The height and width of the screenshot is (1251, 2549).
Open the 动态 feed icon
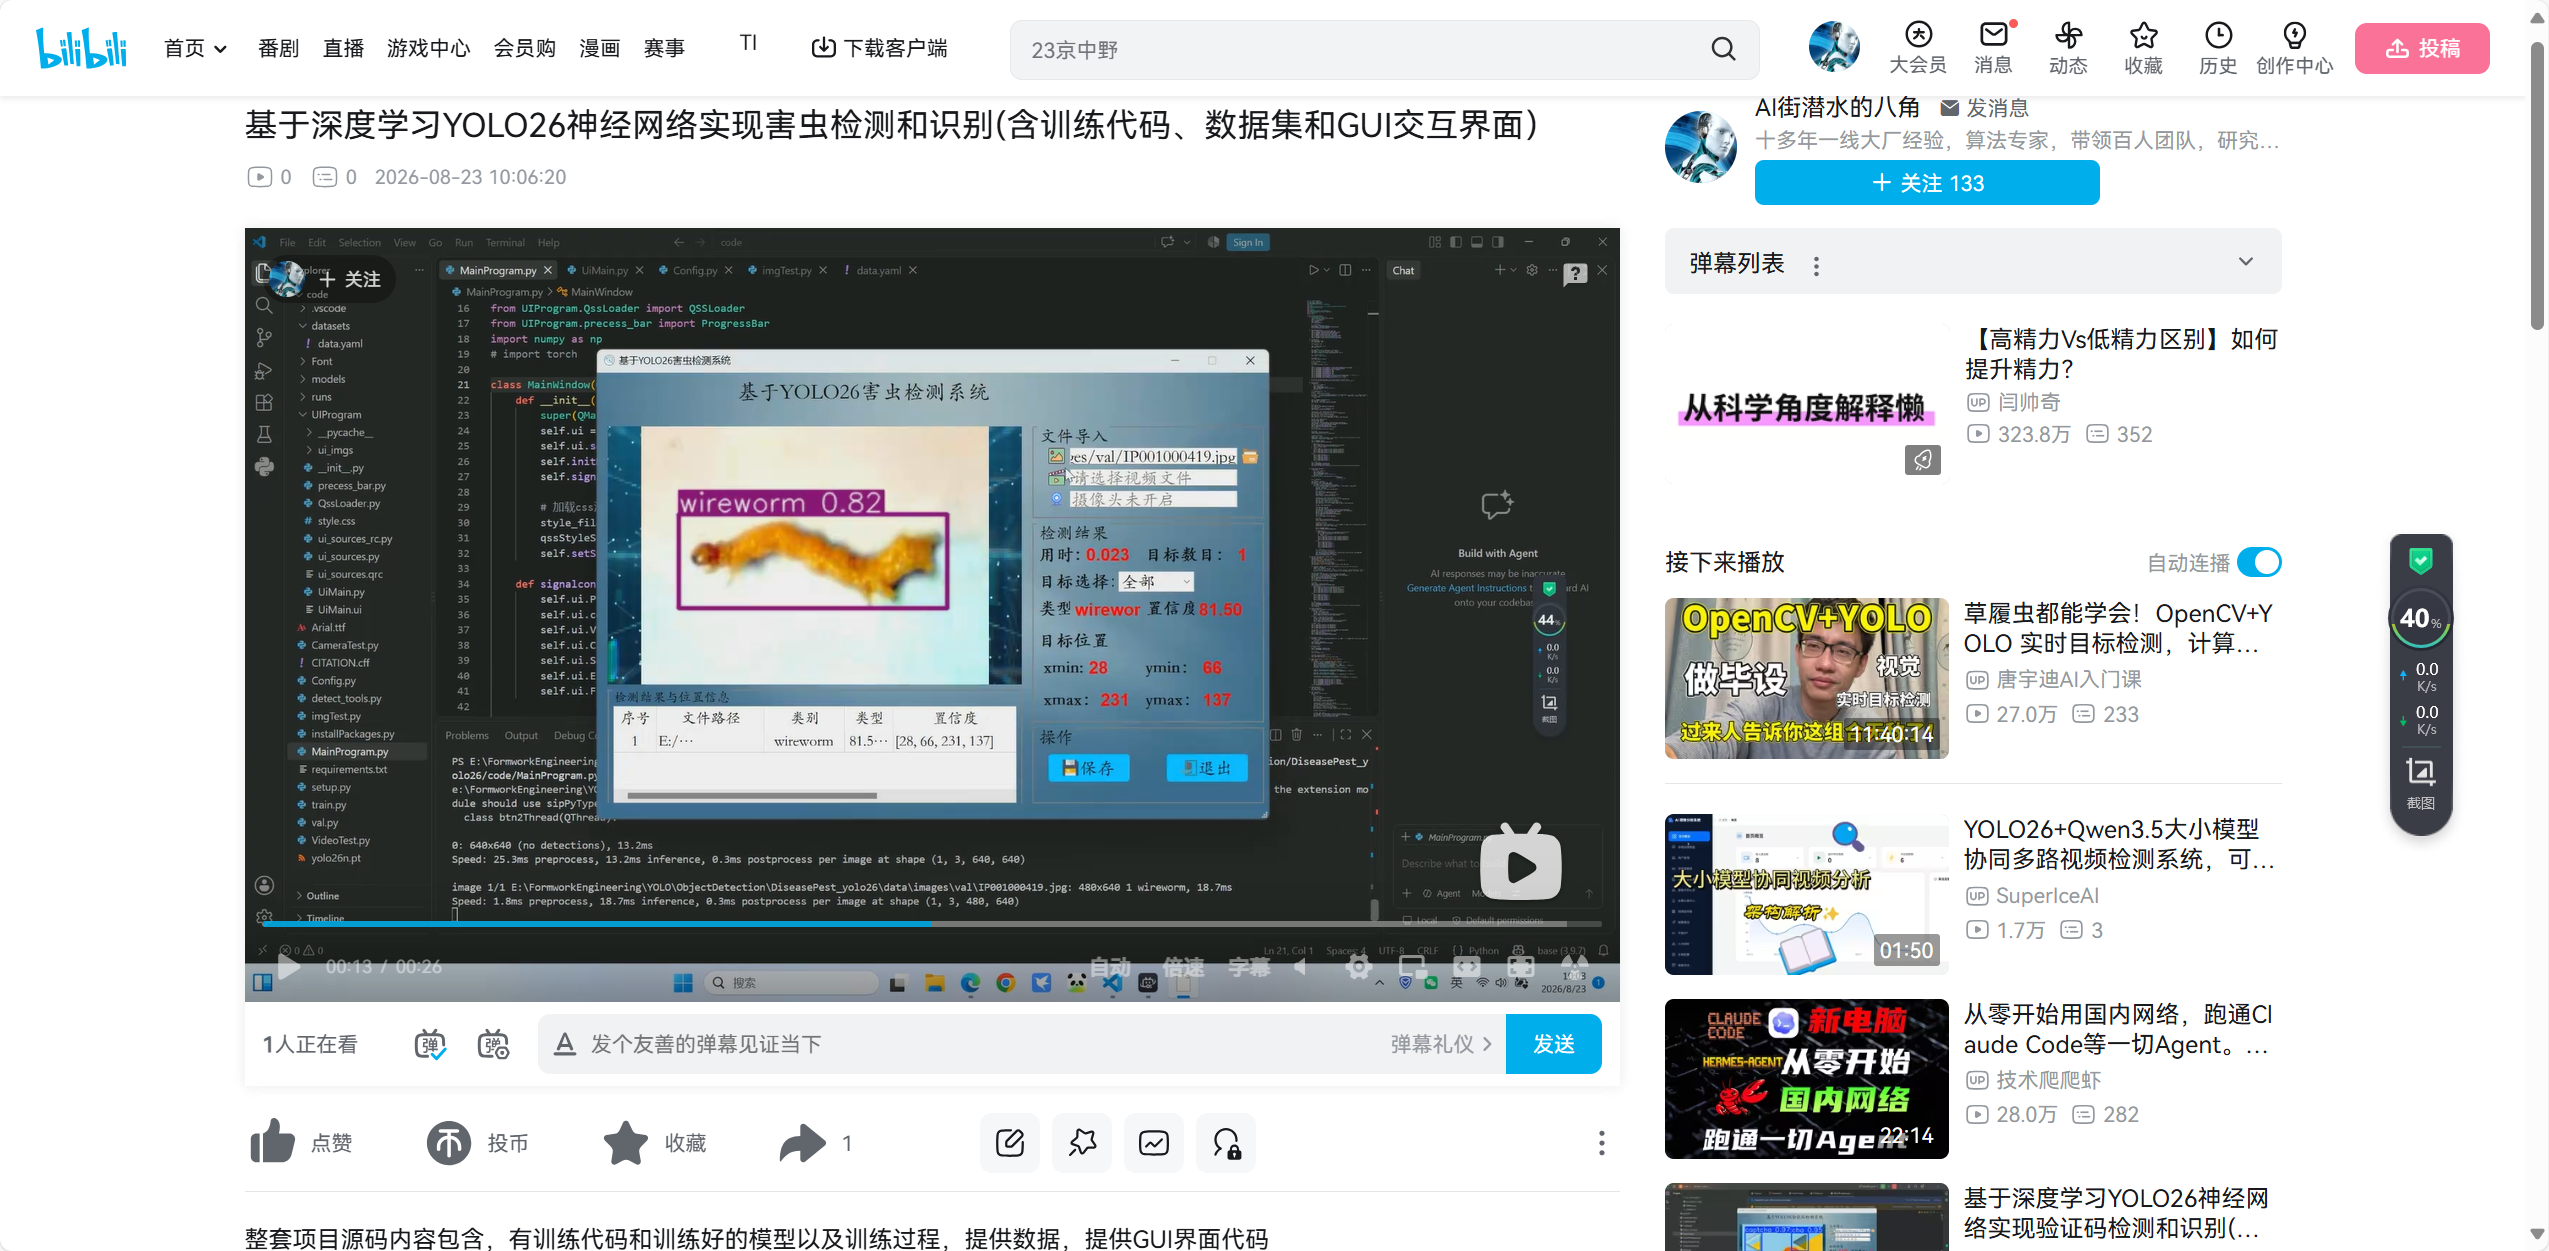(2068, 48)
